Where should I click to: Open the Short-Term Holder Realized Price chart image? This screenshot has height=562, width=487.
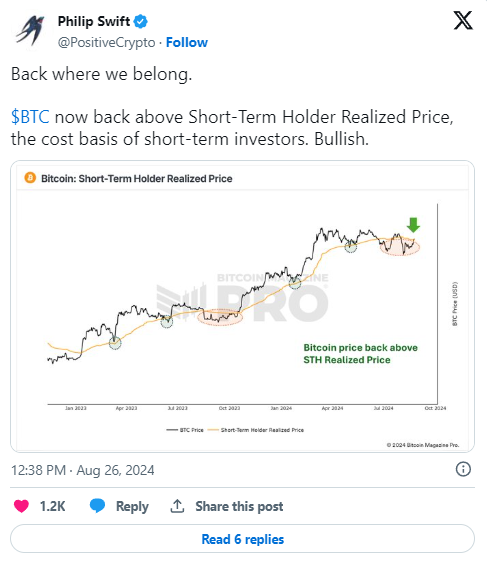(243, 306)
